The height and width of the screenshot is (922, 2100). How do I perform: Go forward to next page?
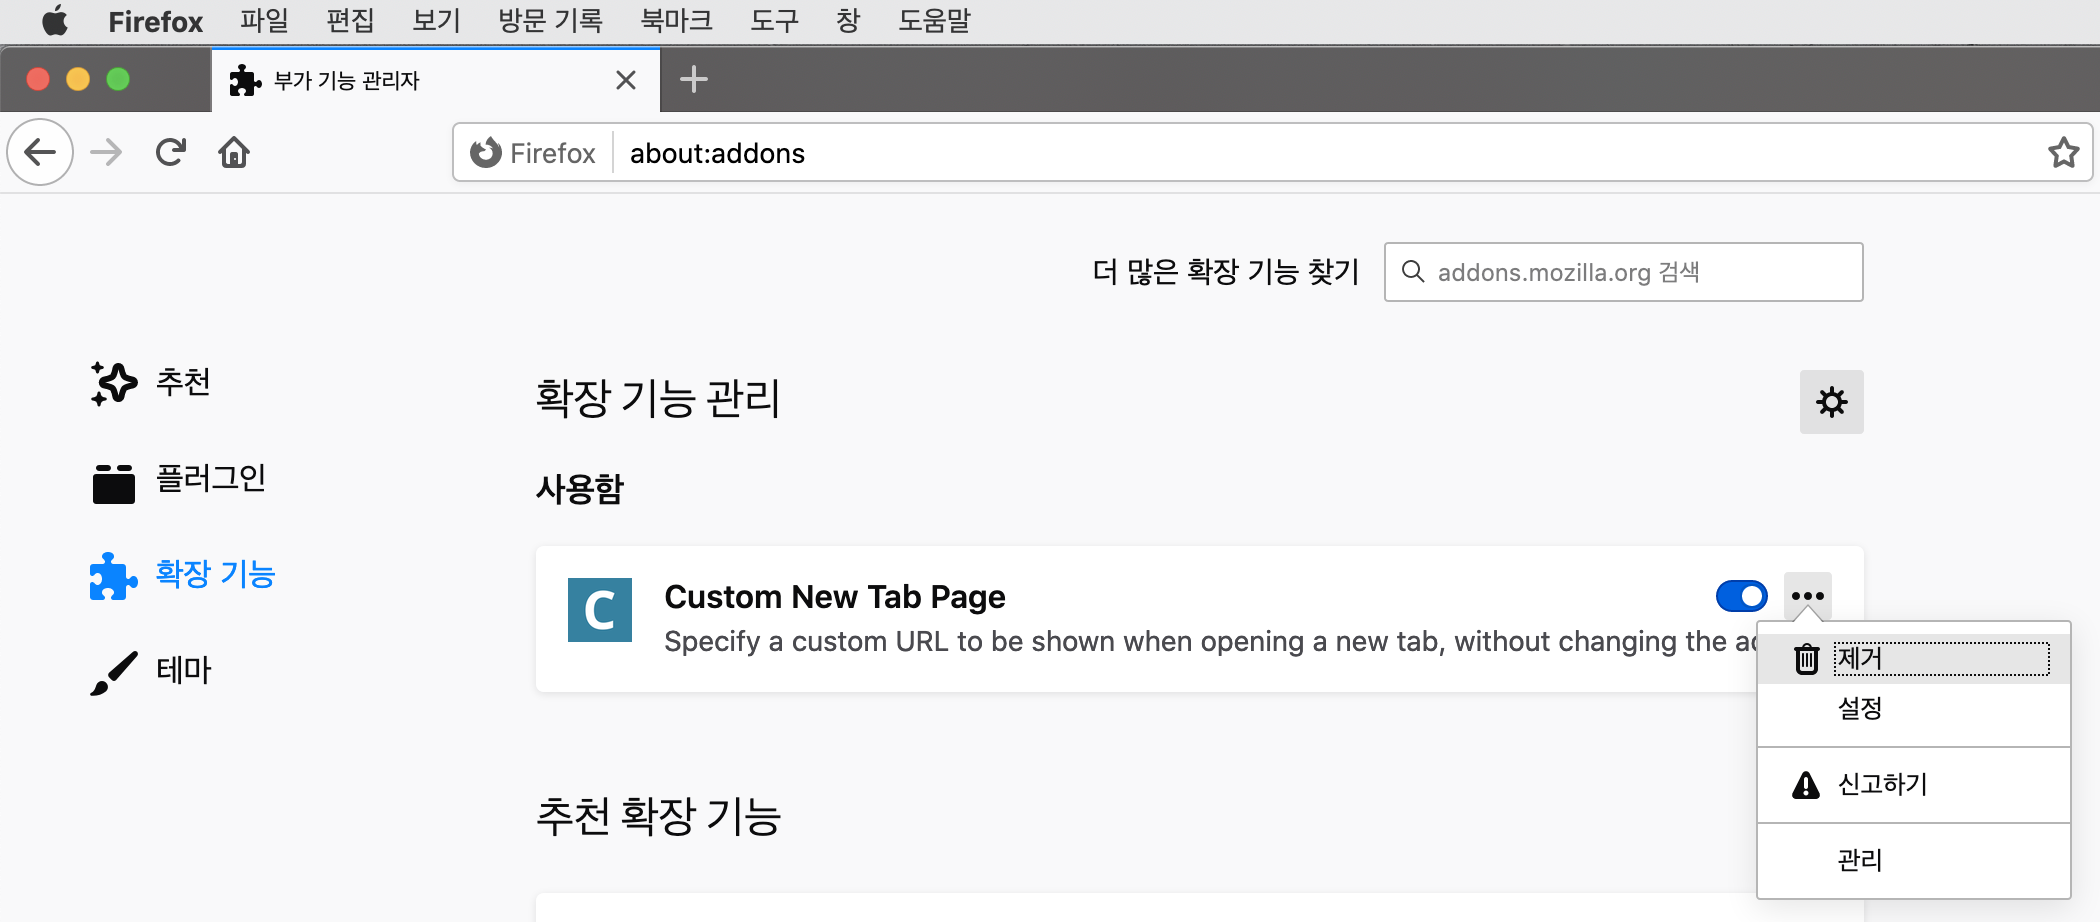tap(106, 152)
